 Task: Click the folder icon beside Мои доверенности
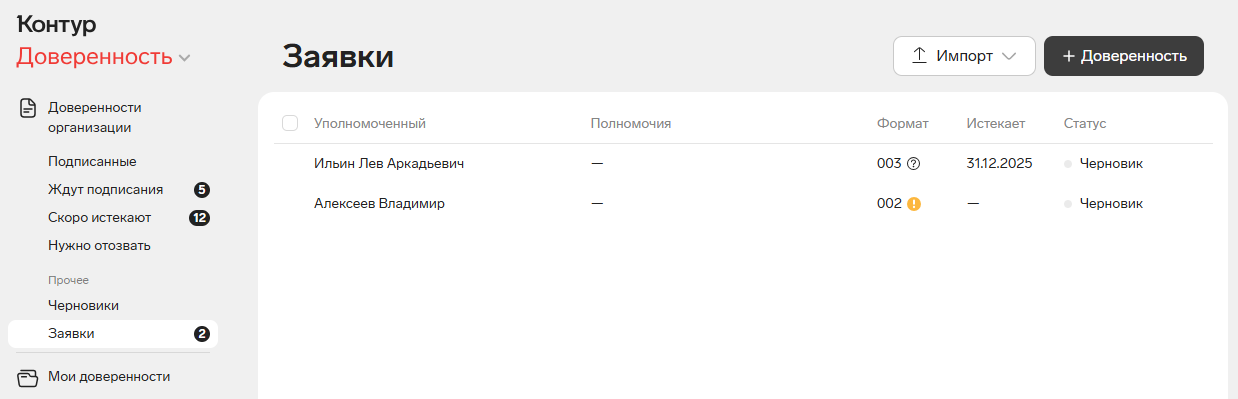pyautogui.click(x=28, y=377)
